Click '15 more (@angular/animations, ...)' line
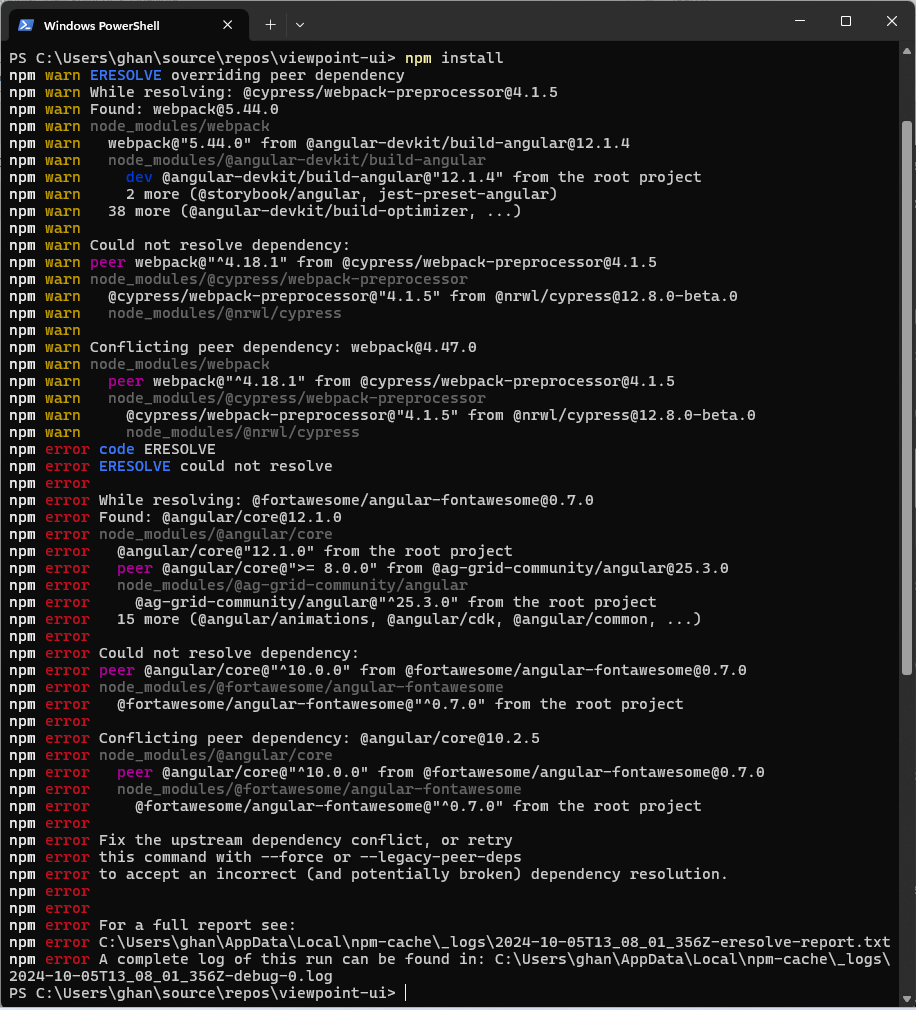The width and height of the screenshot is (916, 1010). tap(409, 619)
